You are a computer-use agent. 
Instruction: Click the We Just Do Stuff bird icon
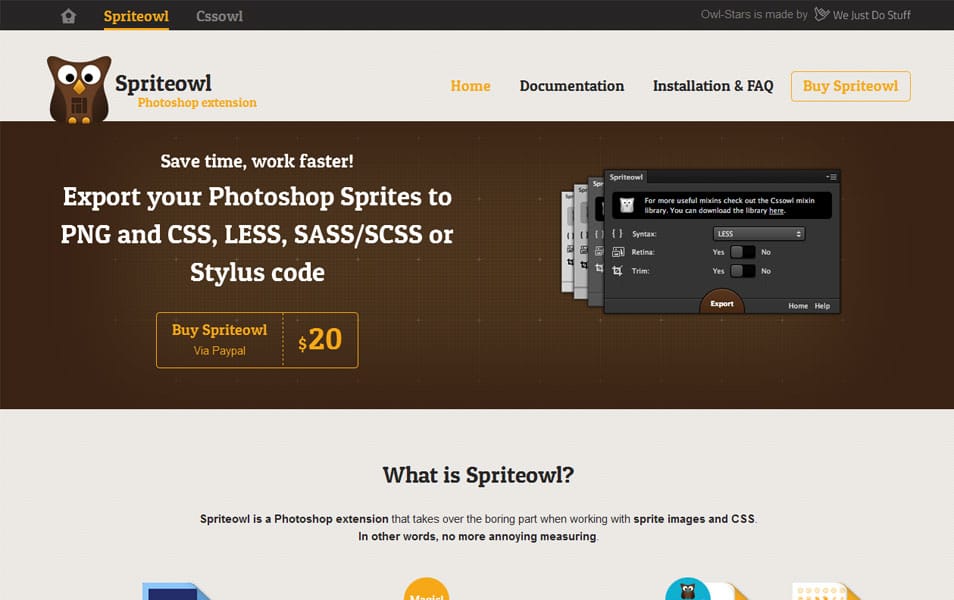pos(821,14)
